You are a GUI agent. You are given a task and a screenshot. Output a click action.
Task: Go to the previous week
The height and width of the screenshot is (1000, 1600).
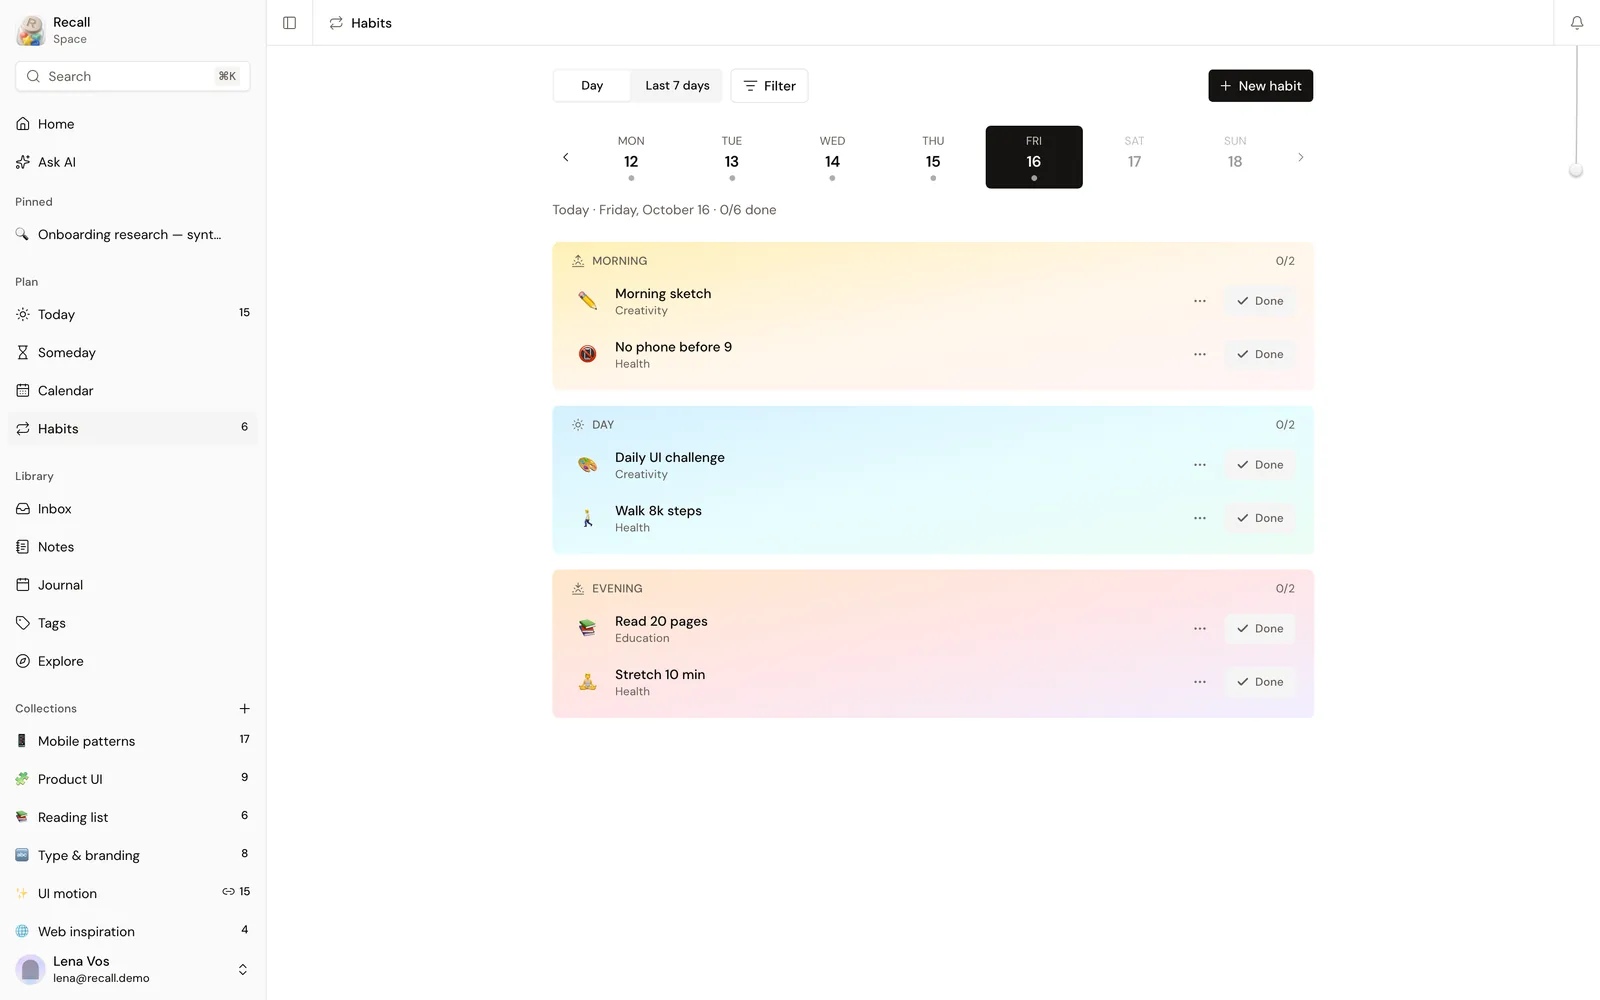(x=566, y=157)
